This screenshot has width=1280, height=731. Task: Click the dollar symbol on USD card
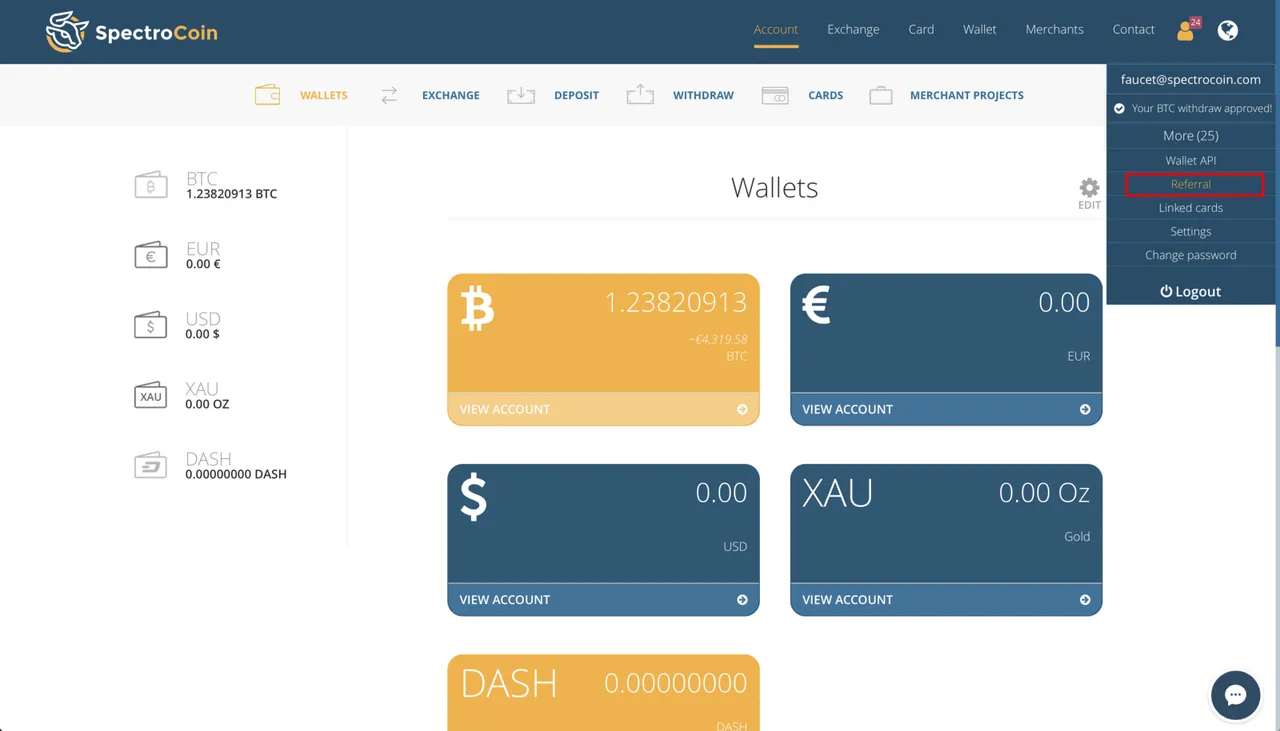click(473, 497)
